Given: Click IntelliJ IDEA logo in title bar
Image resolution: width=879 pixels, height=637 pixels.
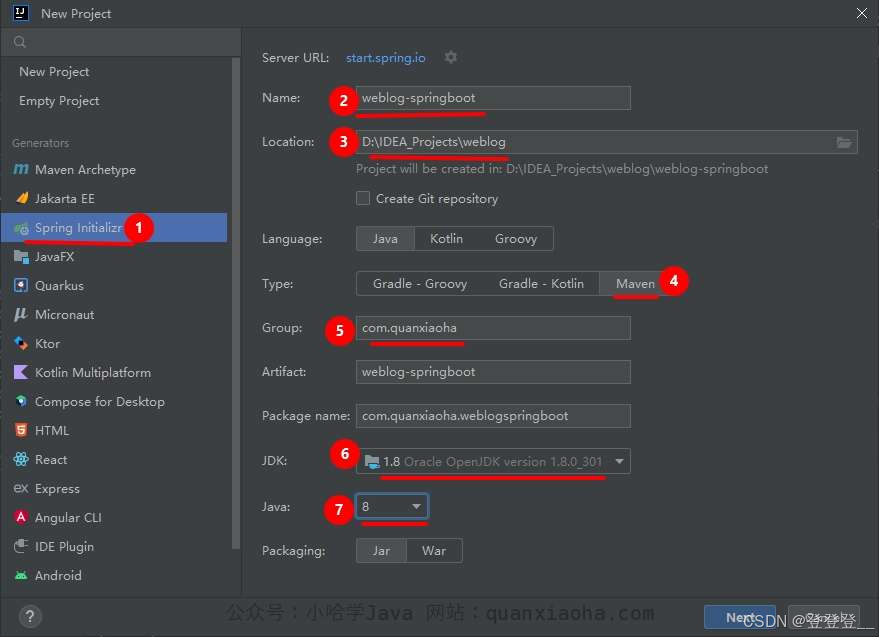Looking at the screenshot, I should (21, 12).
